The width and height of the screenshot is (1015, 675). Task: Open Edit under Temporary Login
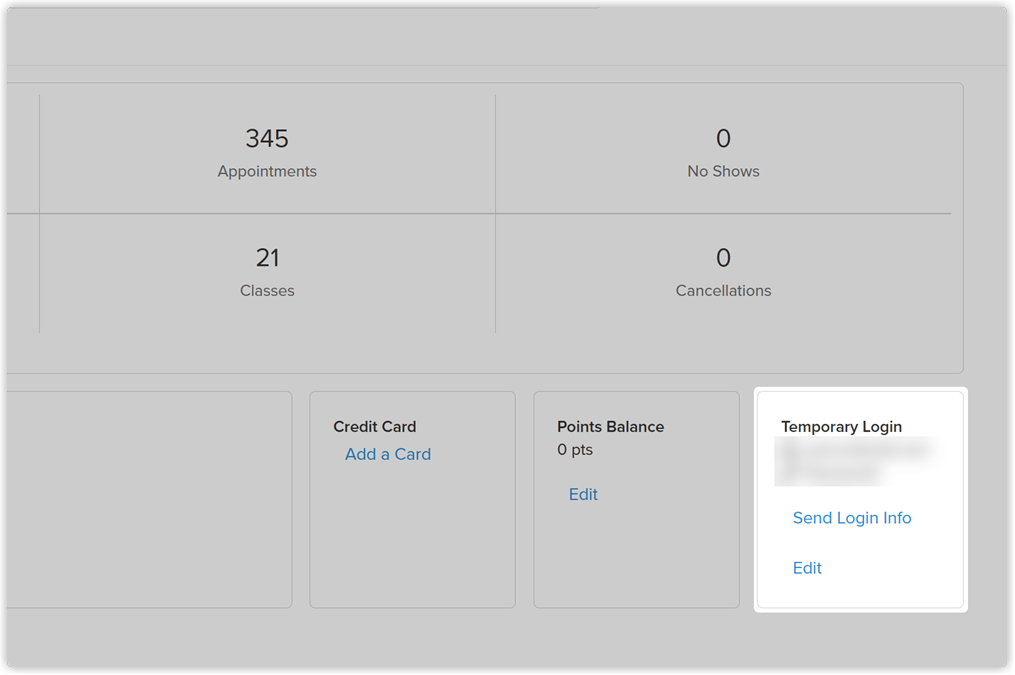[807, 568]
